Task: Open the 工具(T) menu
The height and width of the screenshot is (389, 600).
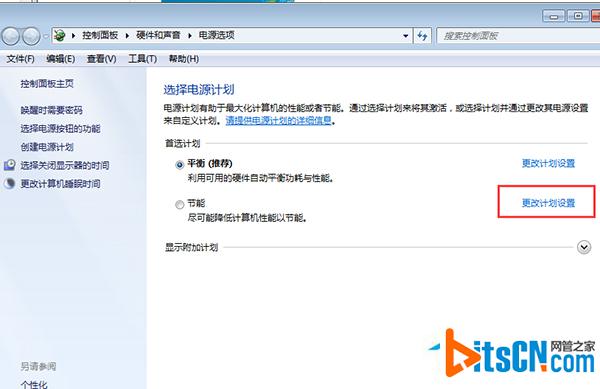Action: tap(142, 59)
